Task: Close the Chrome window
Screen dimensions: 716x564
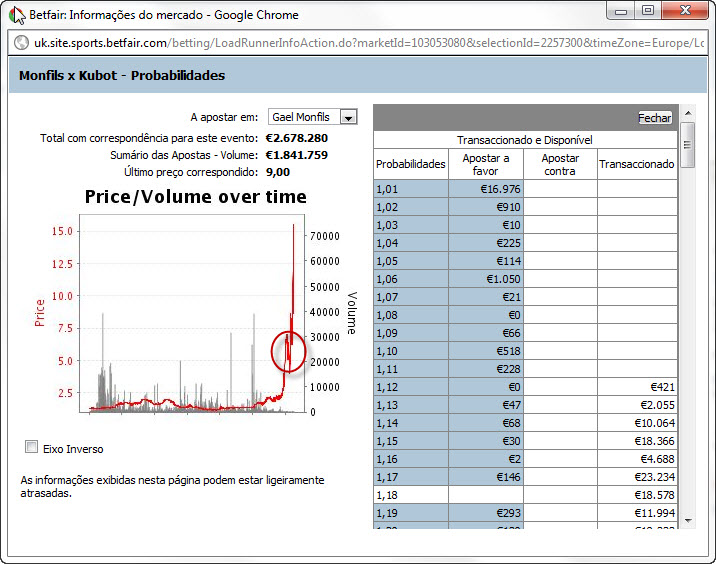Action: click(685, 11)
